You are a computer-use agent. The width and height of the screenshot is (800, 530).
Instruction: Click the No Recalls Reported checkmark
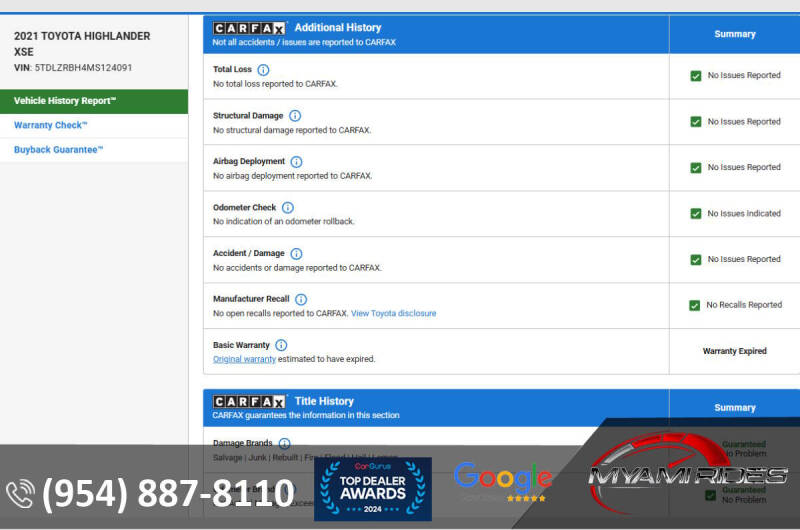pos(694,305)
